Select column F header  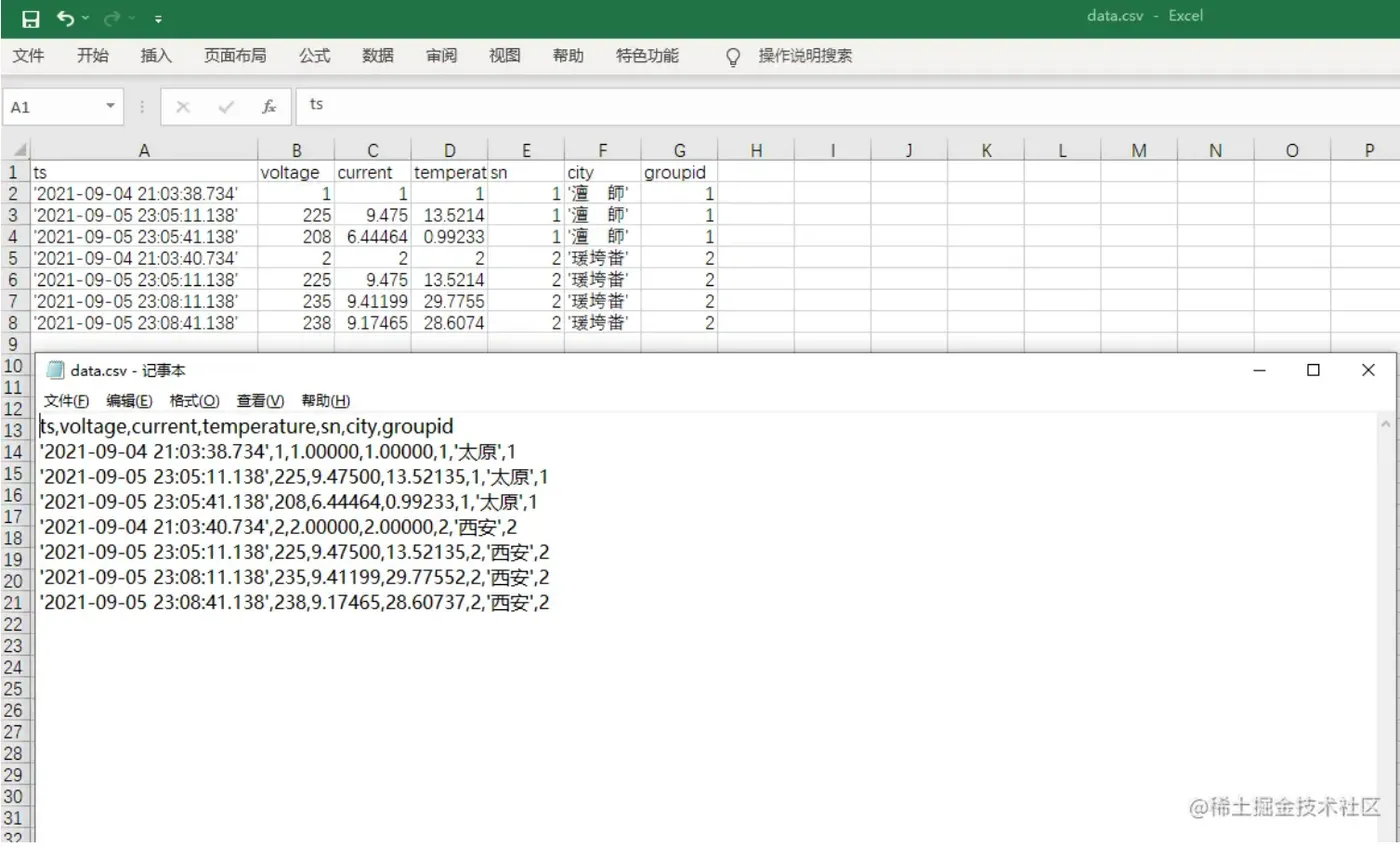[x=603, y=151]
